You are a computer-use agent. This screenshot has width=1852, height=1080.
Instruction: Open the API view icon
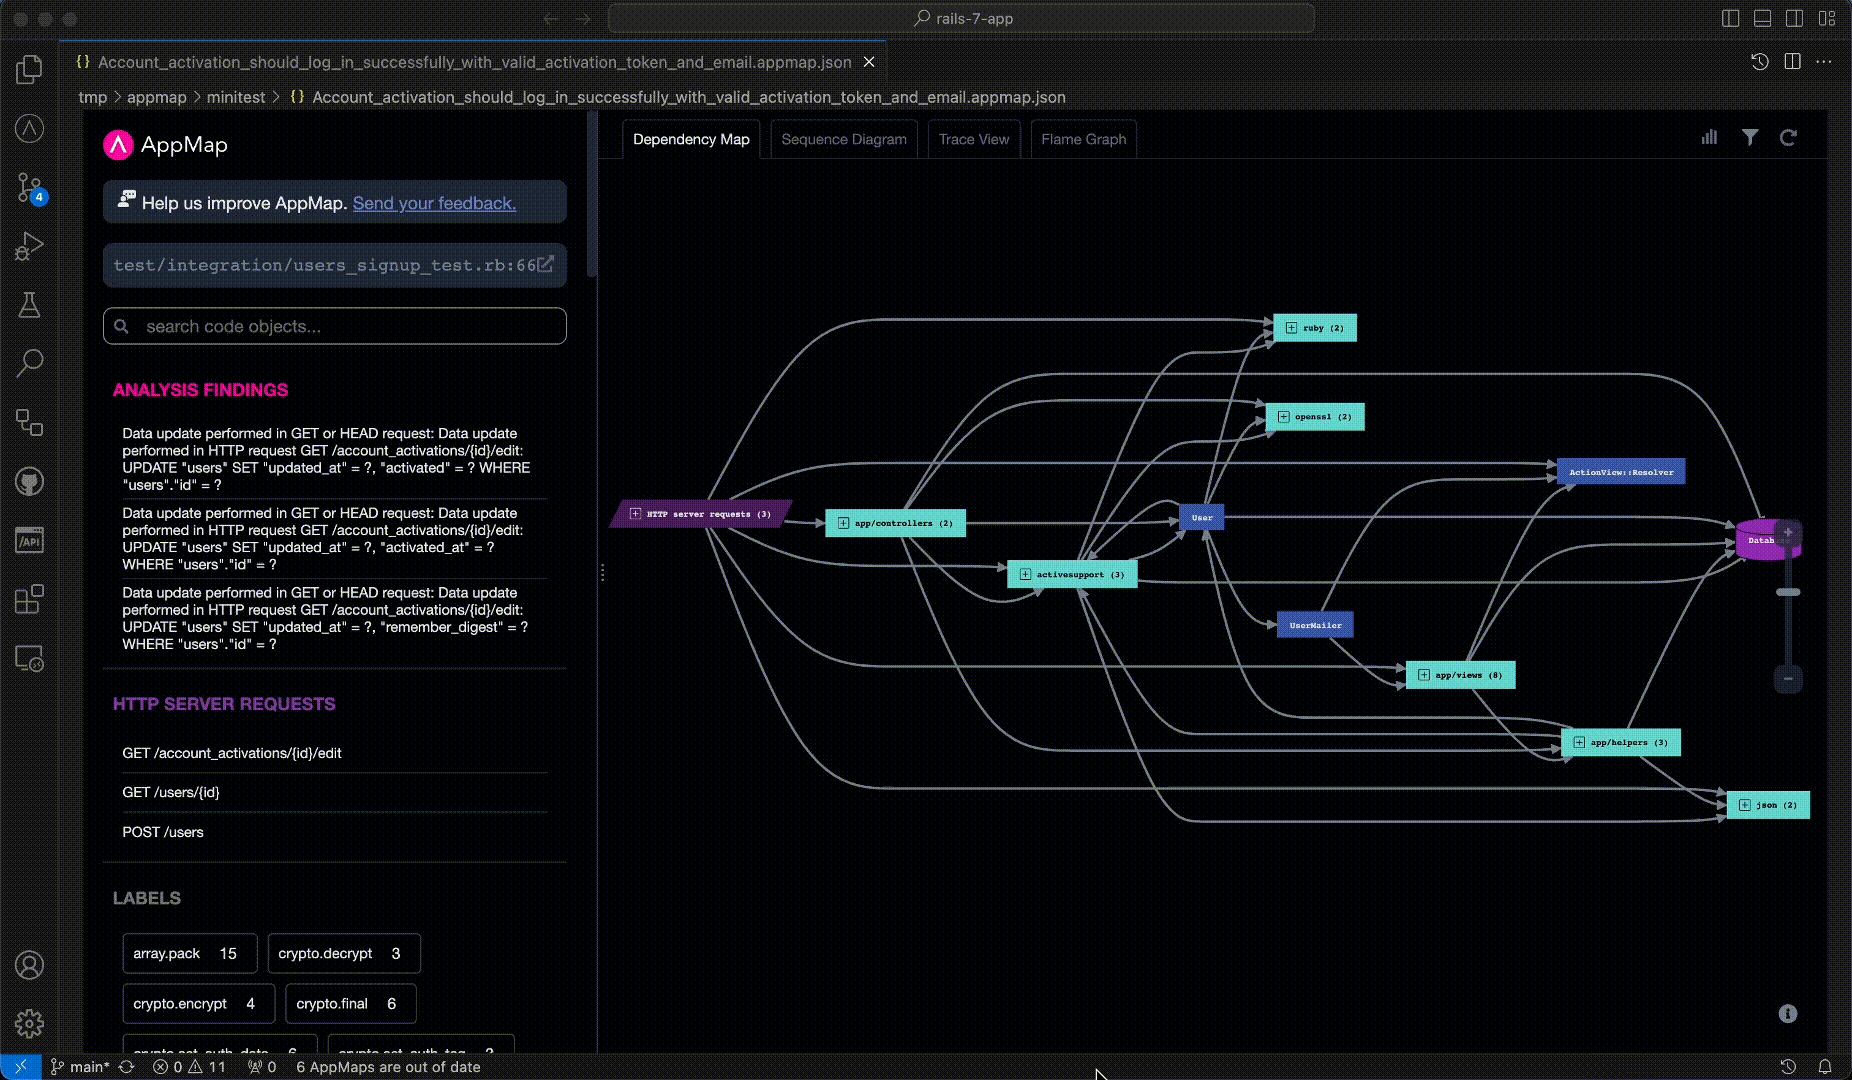tap(29, 541)
